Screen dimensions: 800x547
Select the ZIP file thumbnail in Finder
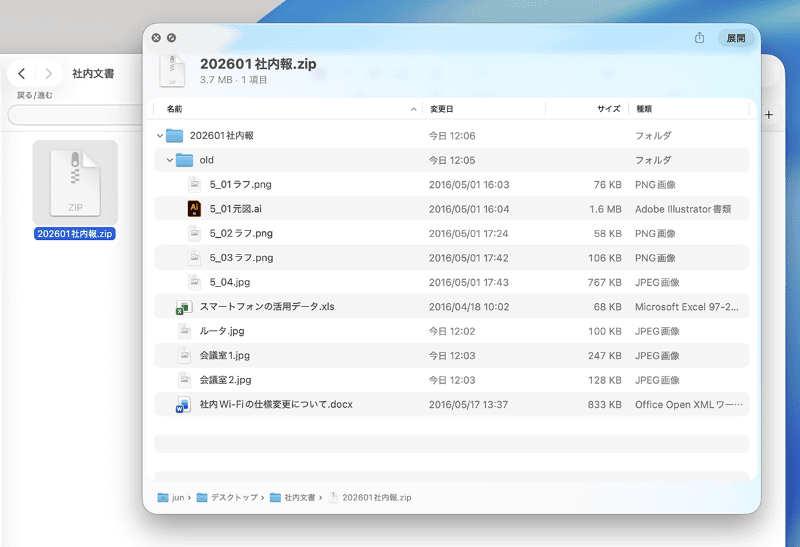point(75,183)
